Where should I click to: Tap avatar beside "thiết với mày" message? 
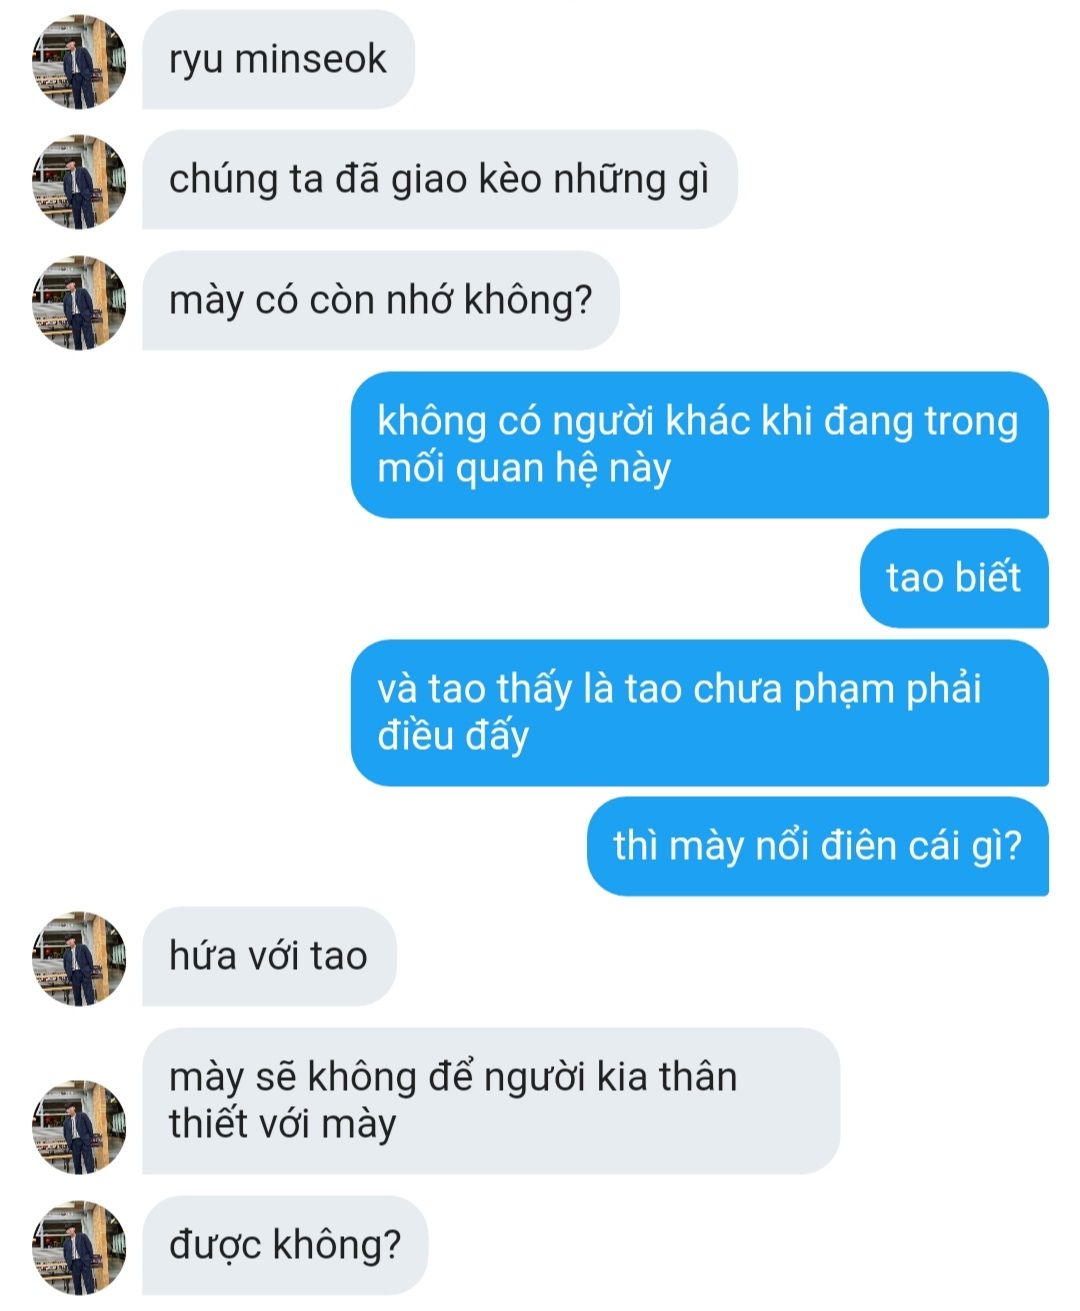80,1127
